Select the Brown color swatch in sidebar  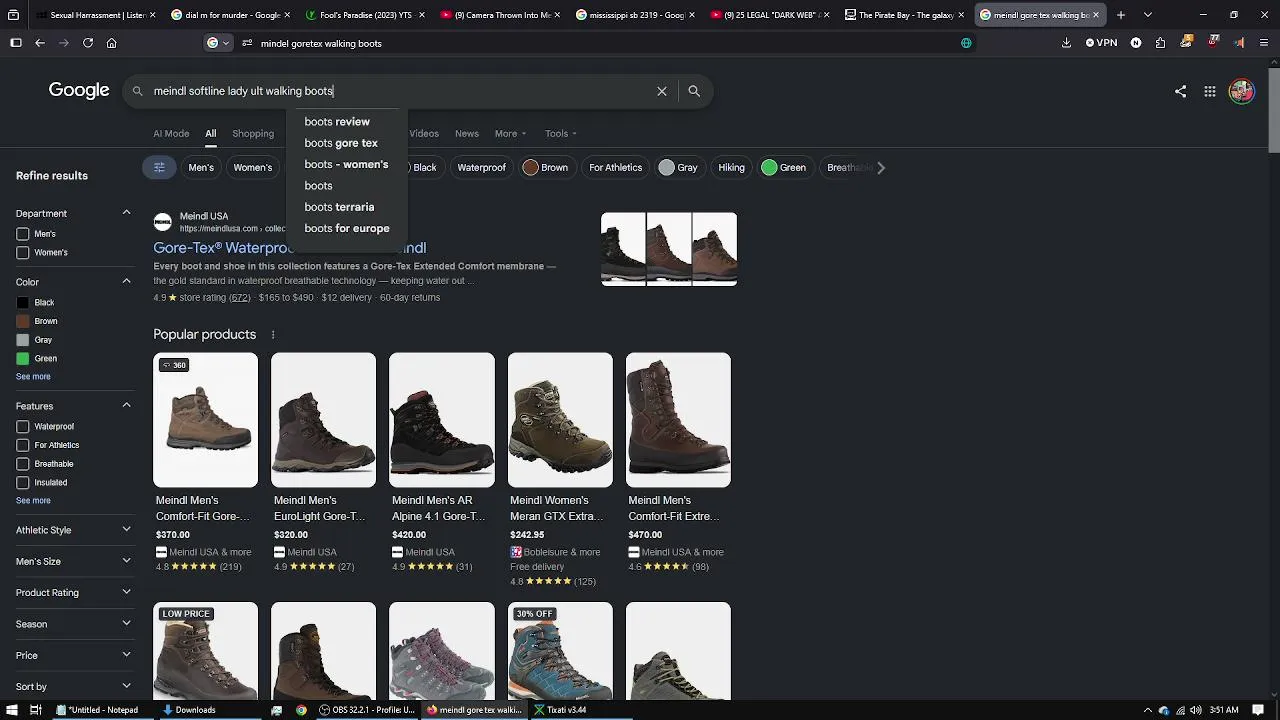[23, 322]
